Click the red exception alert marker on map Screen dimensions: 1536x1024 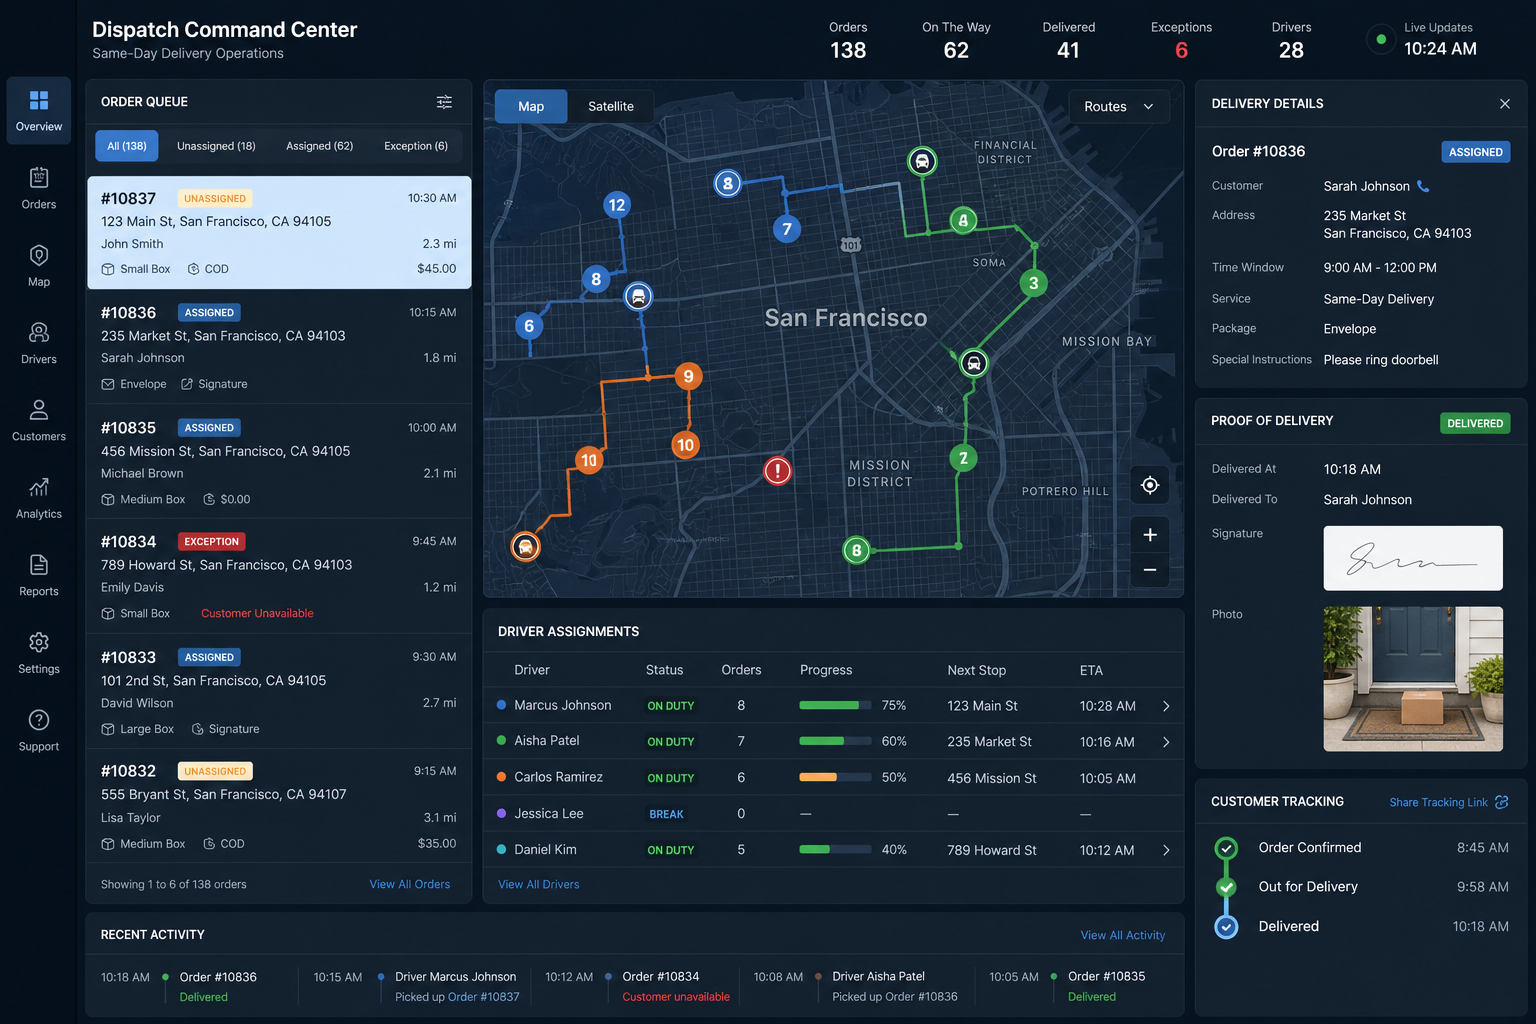pyautogui.click(x=777, y=470)
